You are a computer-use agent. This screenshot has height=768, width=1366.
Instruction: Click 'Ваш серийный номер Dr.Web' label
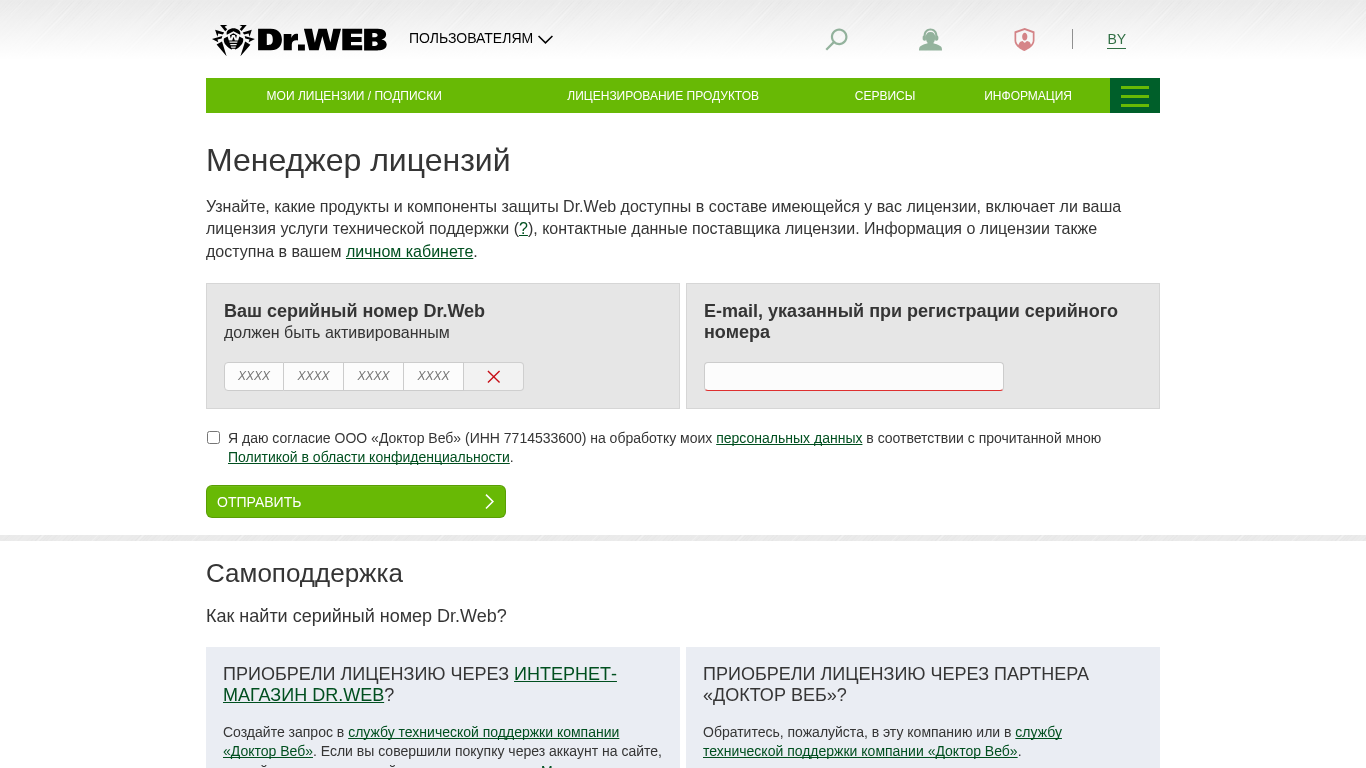[354, 311]
